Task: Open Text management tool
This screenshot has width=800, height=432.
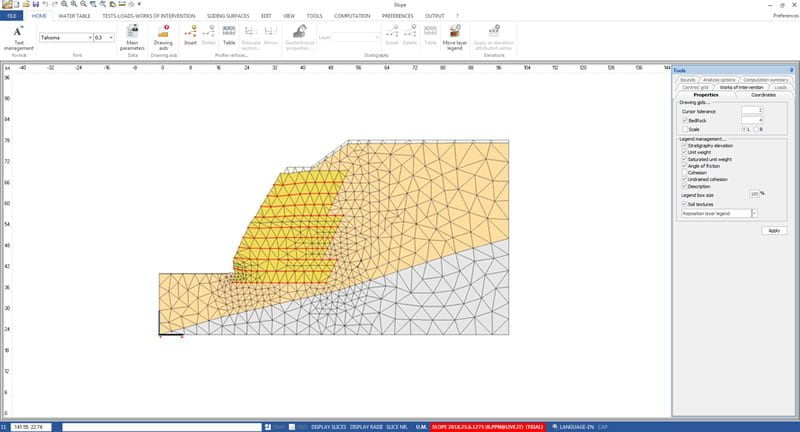Action: pos(20,38)
